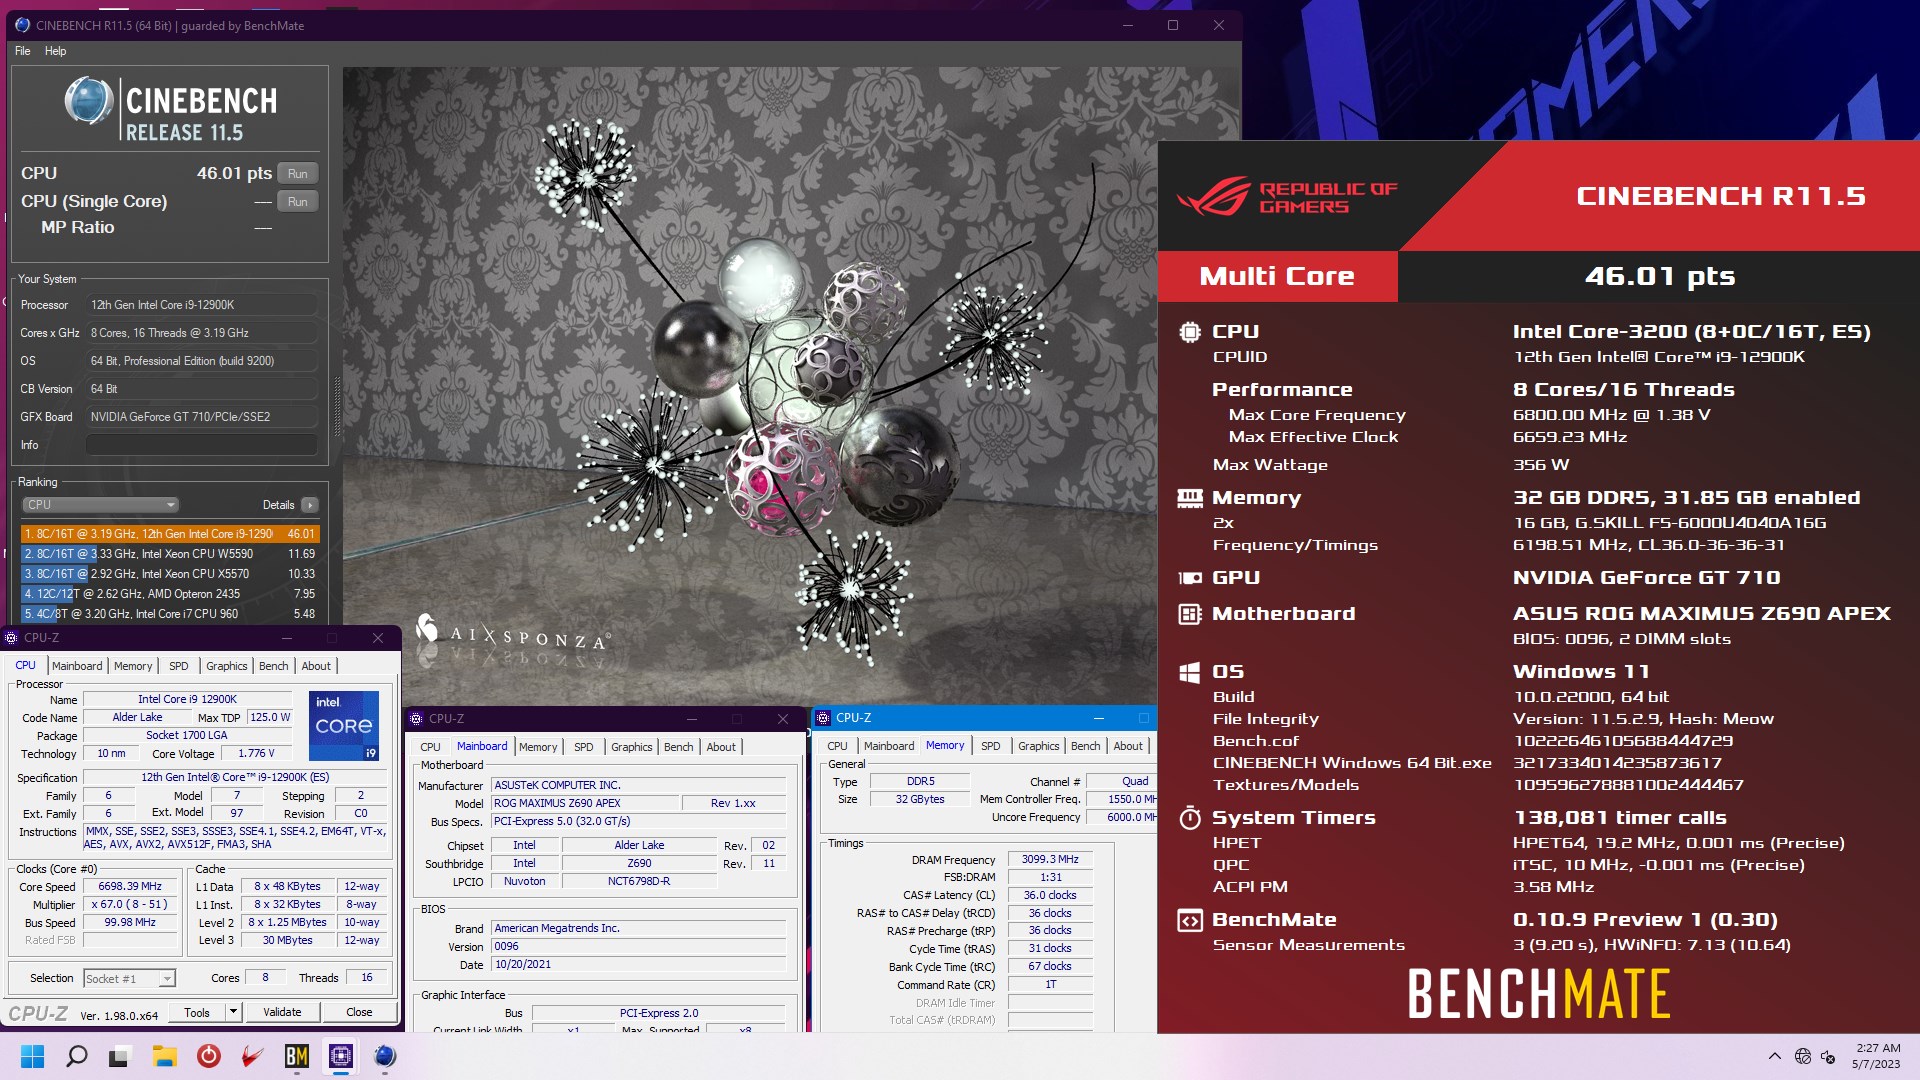The image size is (1920, 1080).
Task: Open the Windows Start menu
Action: [x=32, y=1056]
